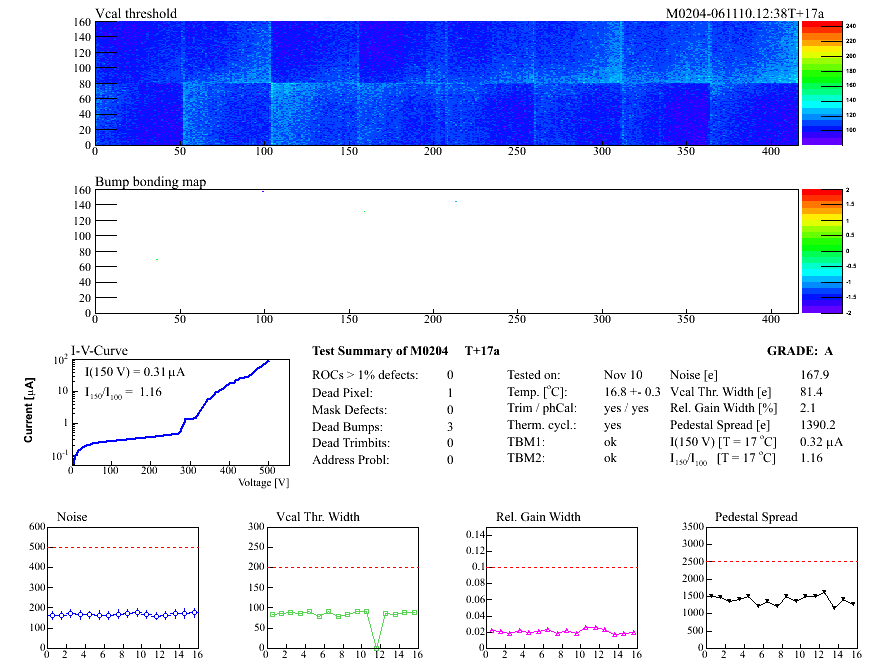Screen dimensions: 896x672
Task: Select the Vcal threshold width value "81.4"
Action: [811, 392]
